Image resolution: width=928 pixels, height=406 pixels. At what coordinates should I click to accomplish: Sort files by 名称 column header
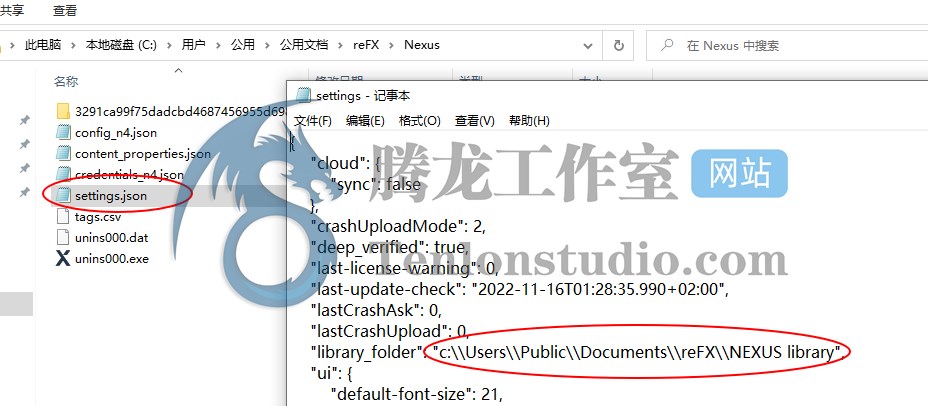click(66, 82)
